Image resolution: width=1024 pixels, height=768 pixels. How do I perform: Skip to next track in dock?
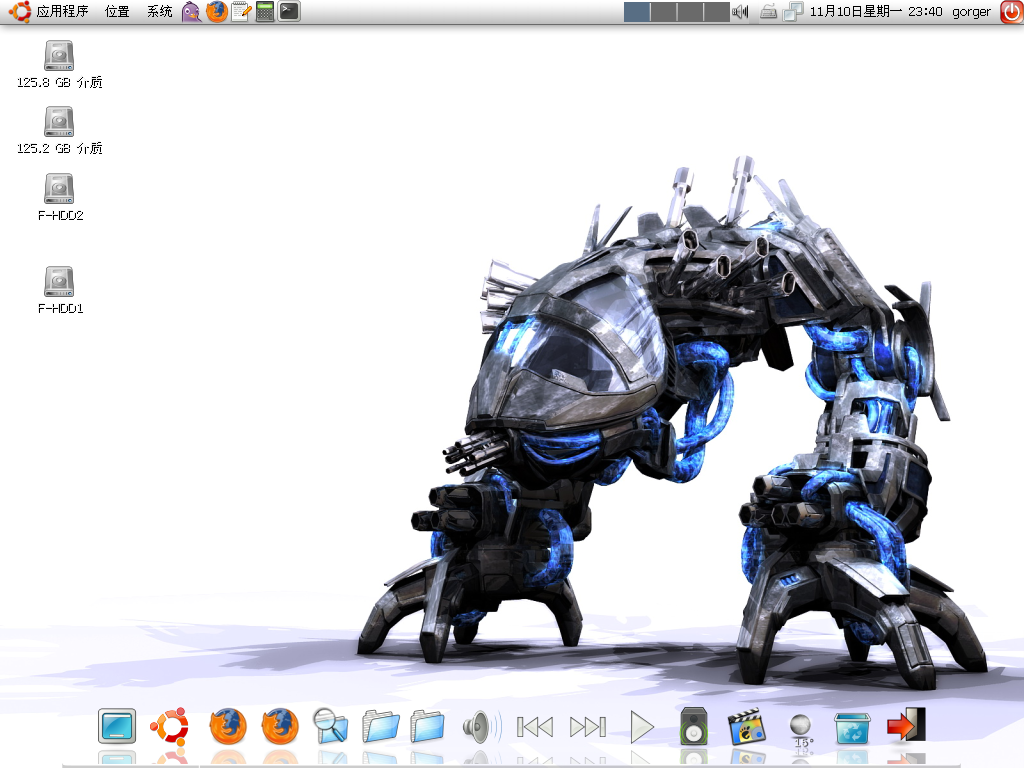pyautogui.click(x=588, y=727)
